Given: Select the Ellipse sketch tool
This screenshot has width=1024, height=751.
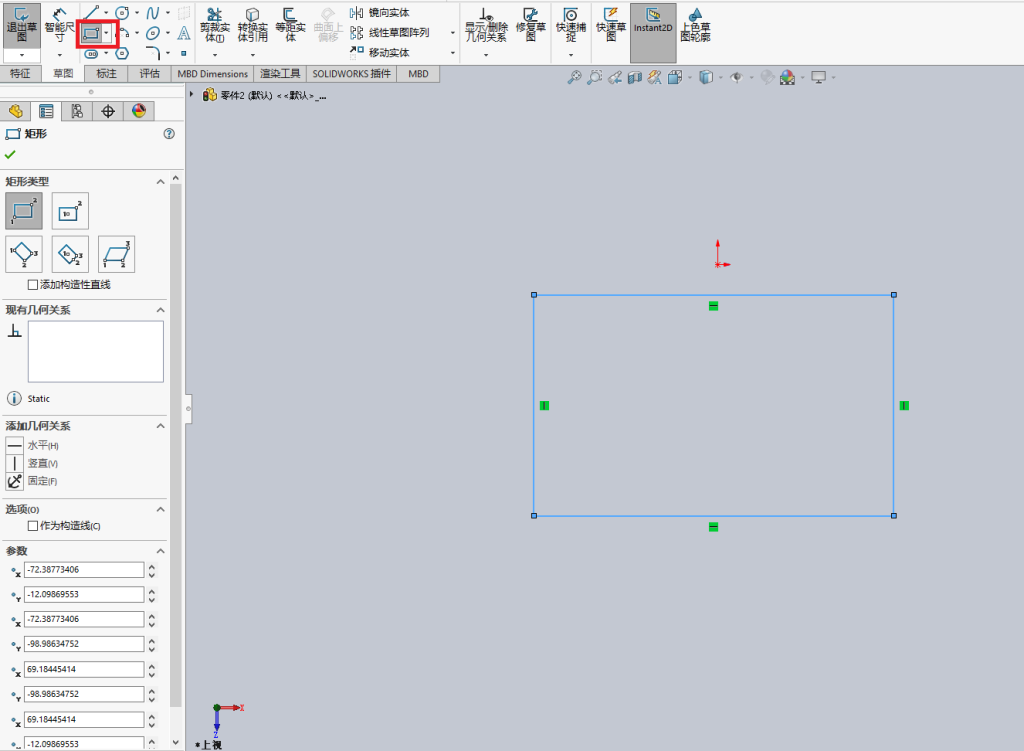Looking at the screenshot, I should click(153, 33).
